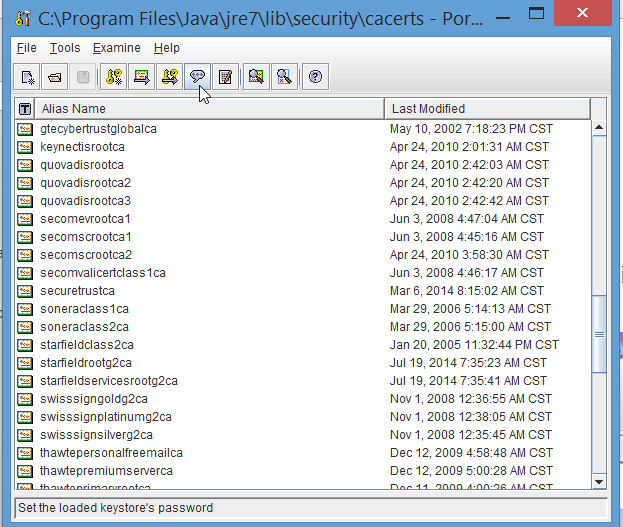Select the secomscrootca1 alias entry
623x527 pixels.
coord(86,237)
